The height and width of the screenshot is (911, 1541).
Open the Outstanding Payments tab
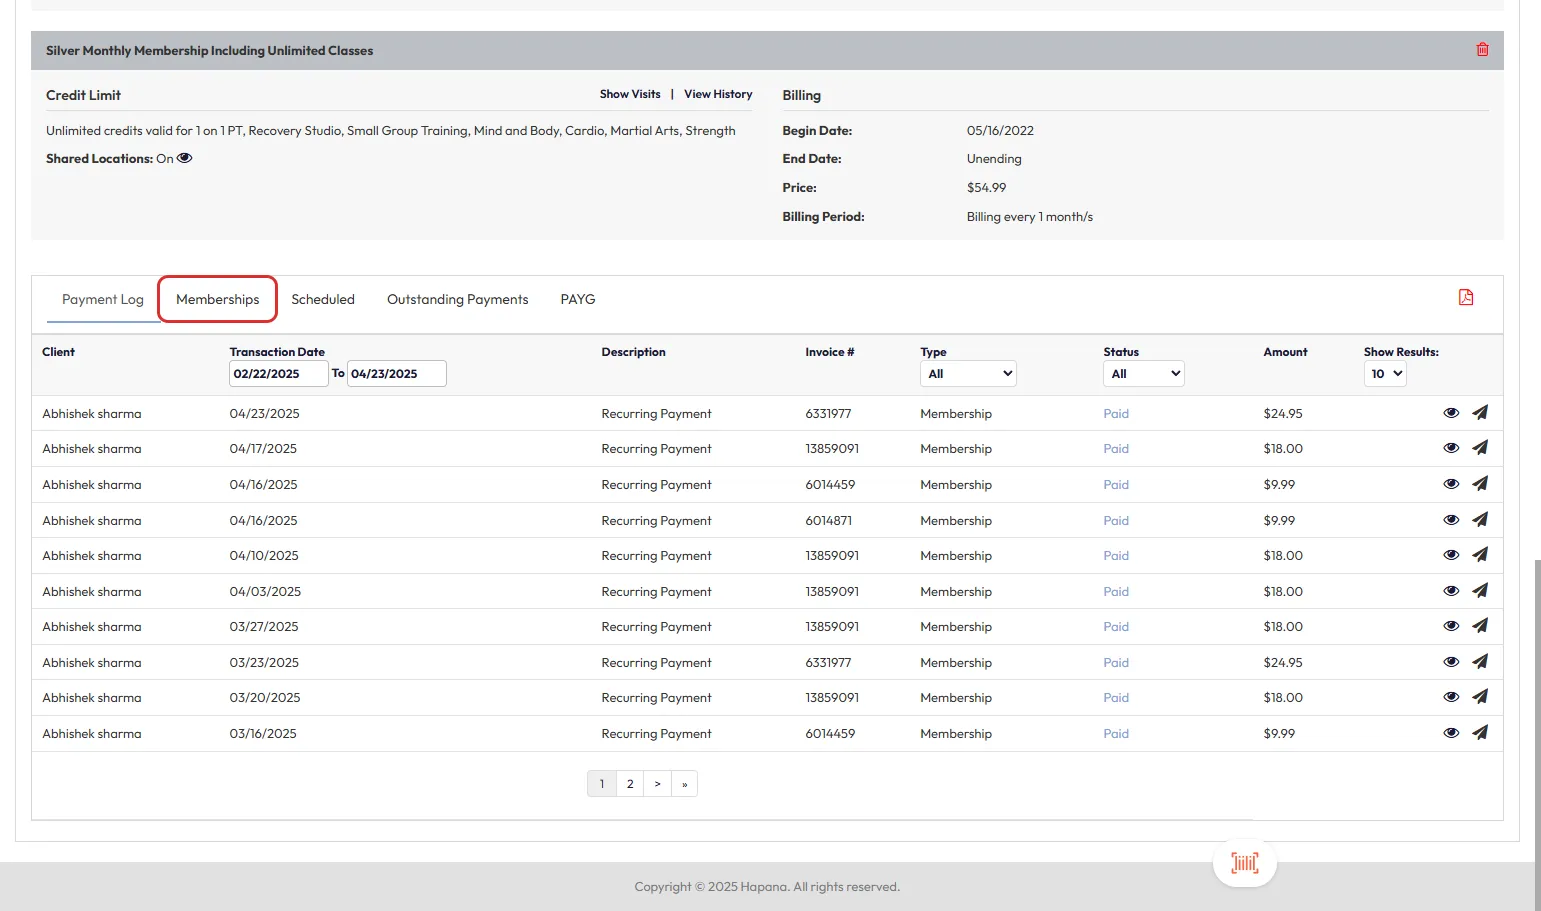pyautogui.click(x=457, y=299)
